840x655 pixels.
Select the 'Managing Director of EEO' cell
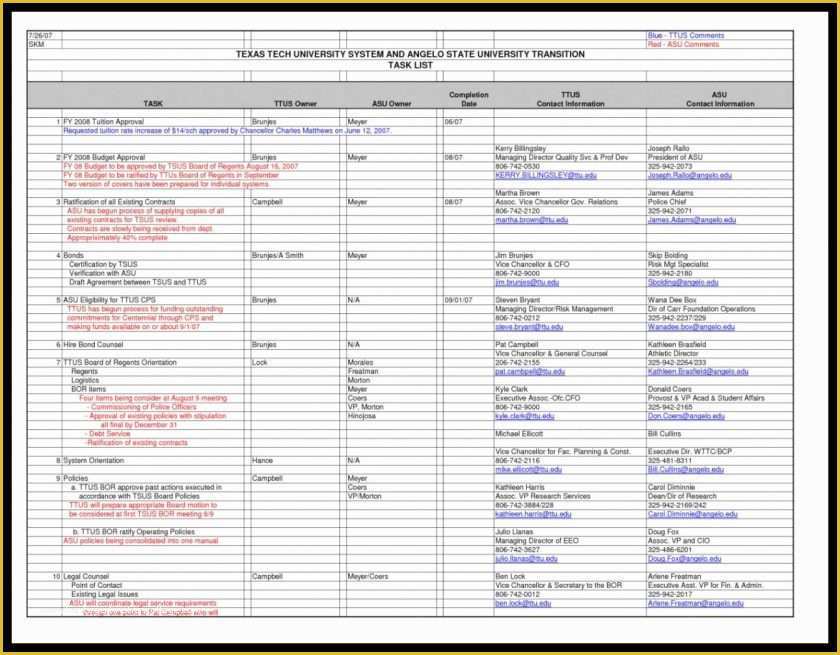click(537, 541)
